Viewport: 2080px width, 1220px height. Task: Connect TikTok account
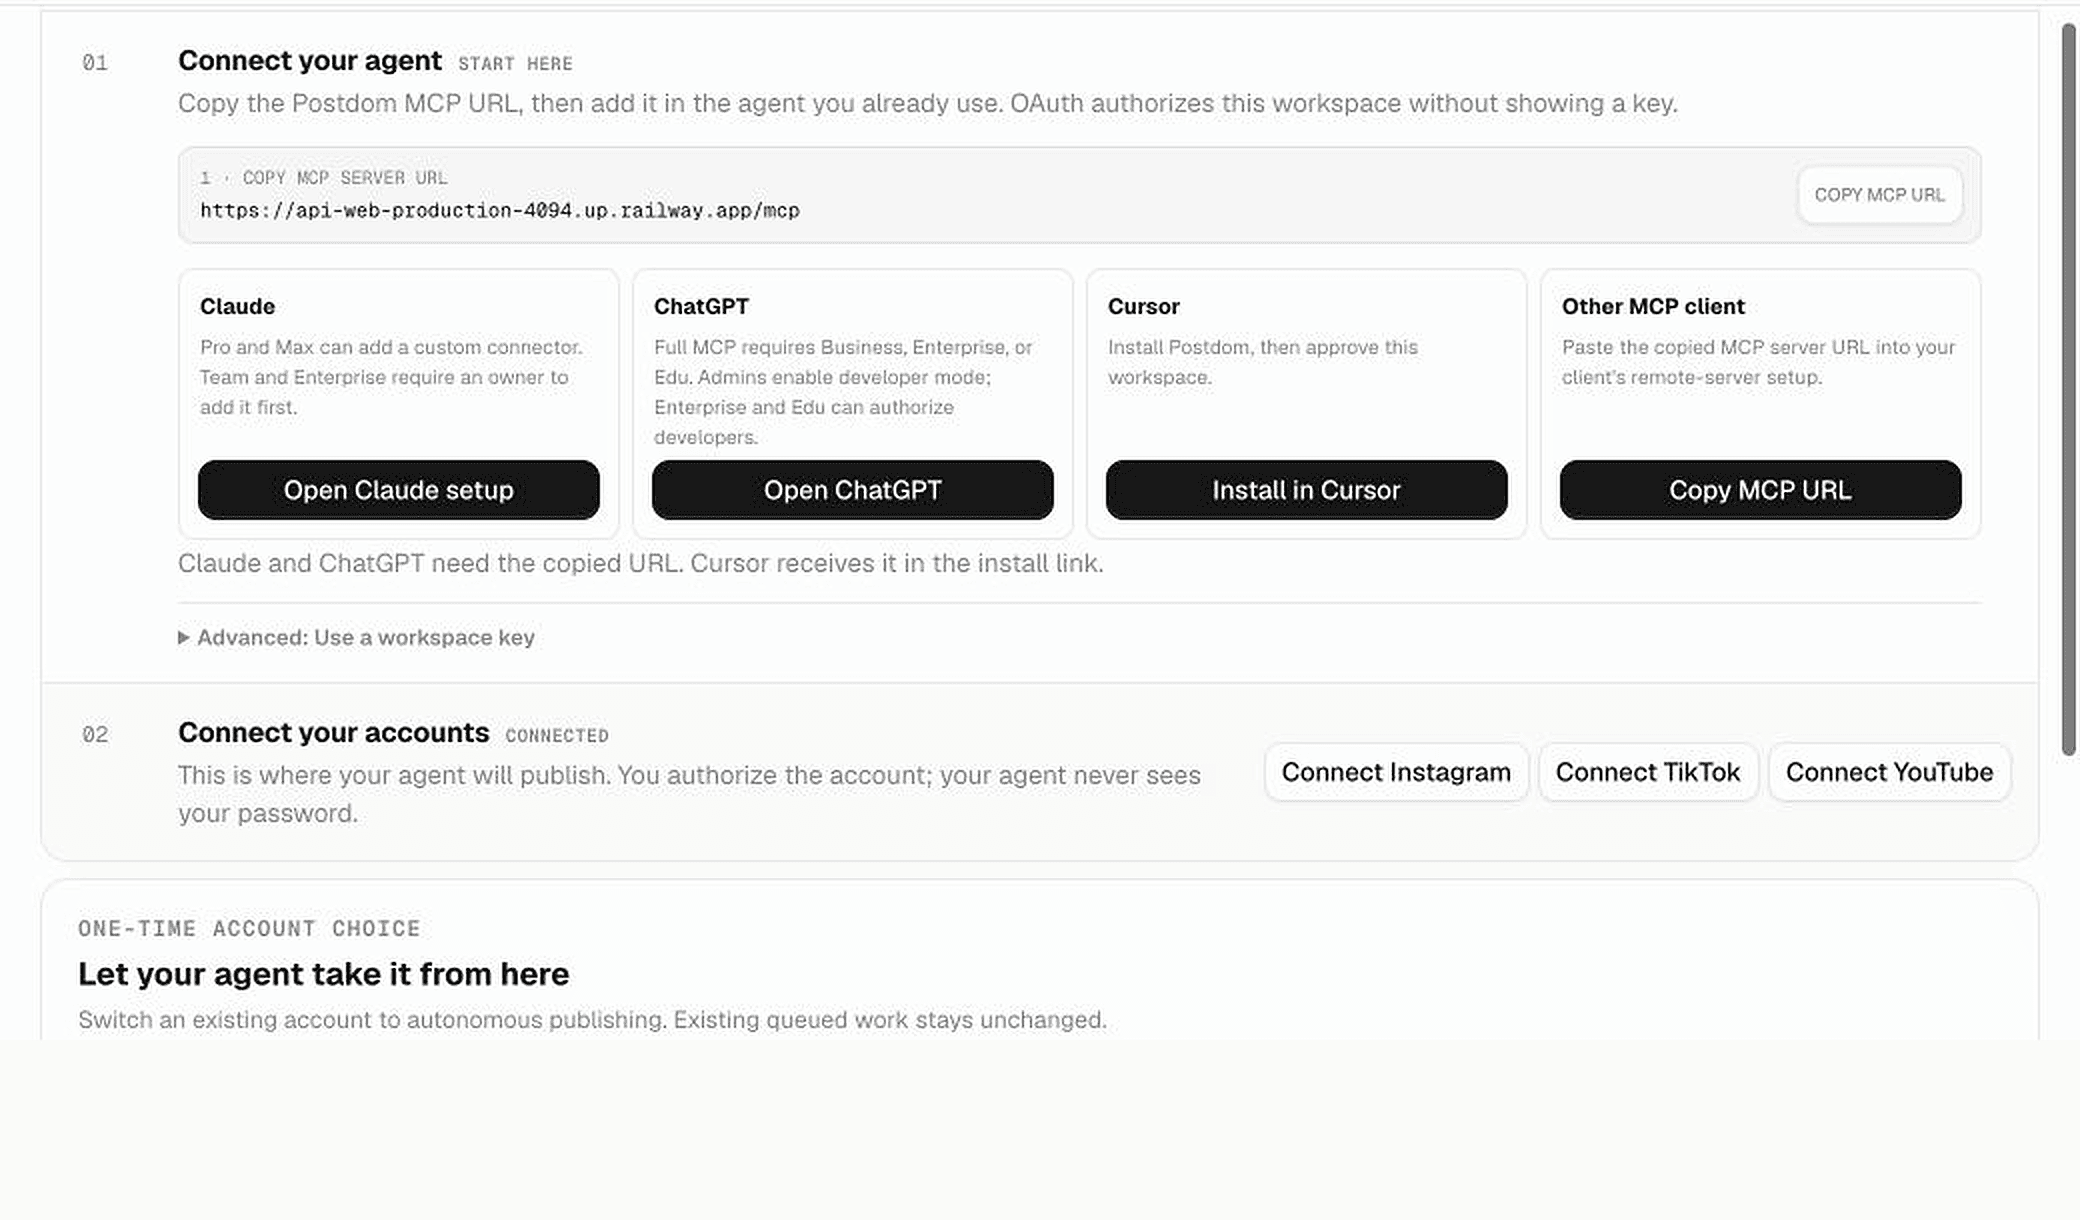[1648, 772]
